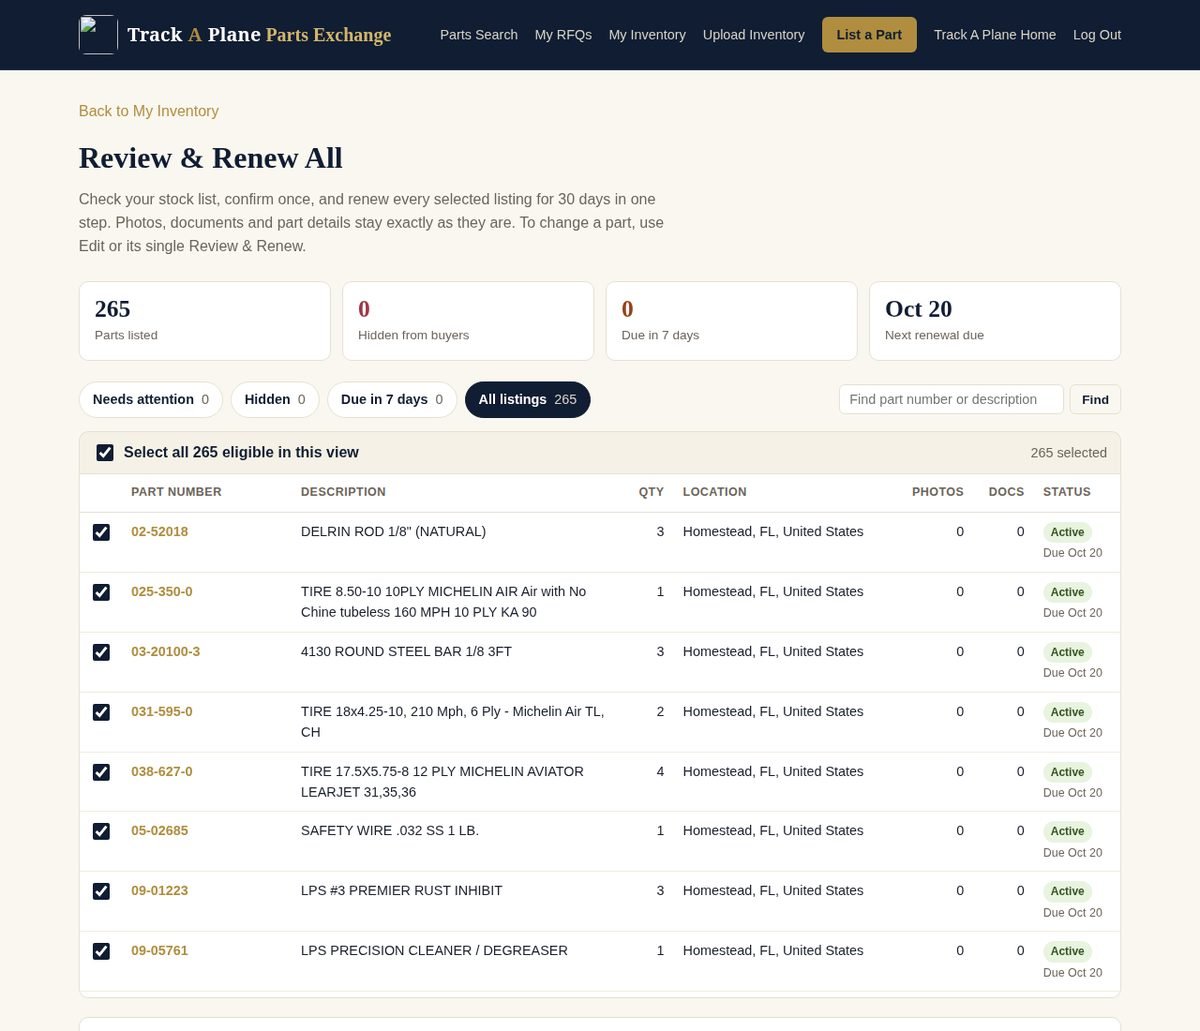This screenshot has width=1200, height=1031.
Task: Click the Track A Plane Parts Exchange title
Action: 259,35
